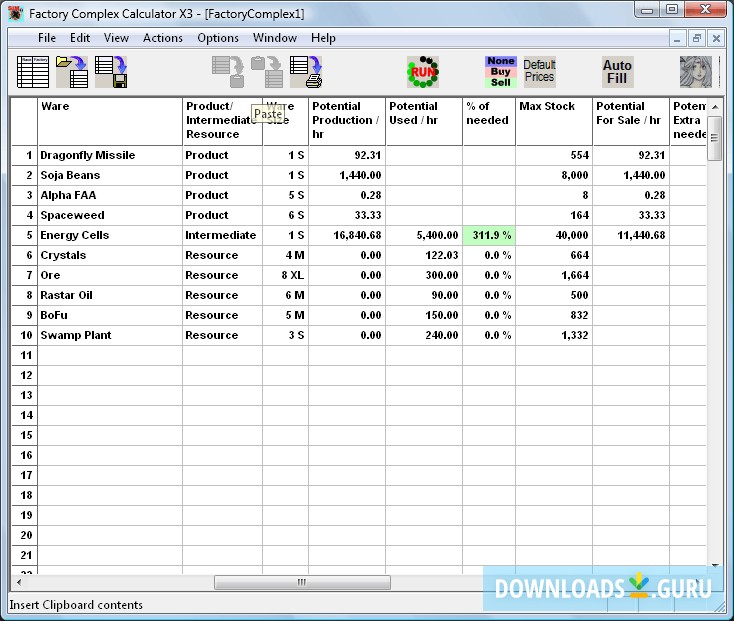Click the 1,664 max stock cell for Ore
Viewport: 734px width, 621px height.
point(554,275)
